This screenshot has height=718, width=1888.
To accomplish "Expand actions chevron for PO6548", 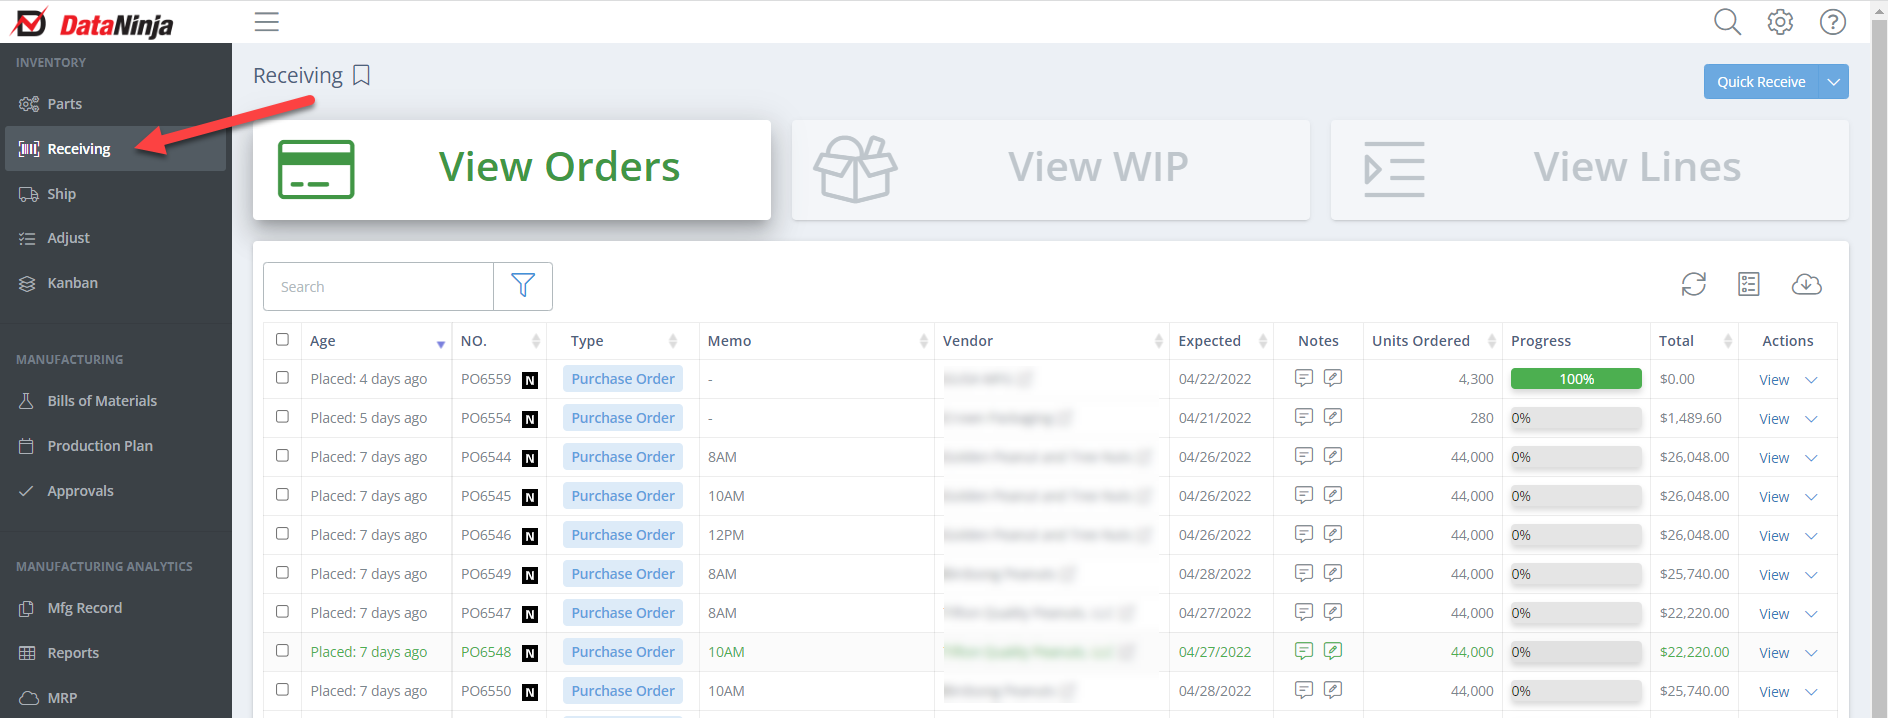I will coord(1811,653).
